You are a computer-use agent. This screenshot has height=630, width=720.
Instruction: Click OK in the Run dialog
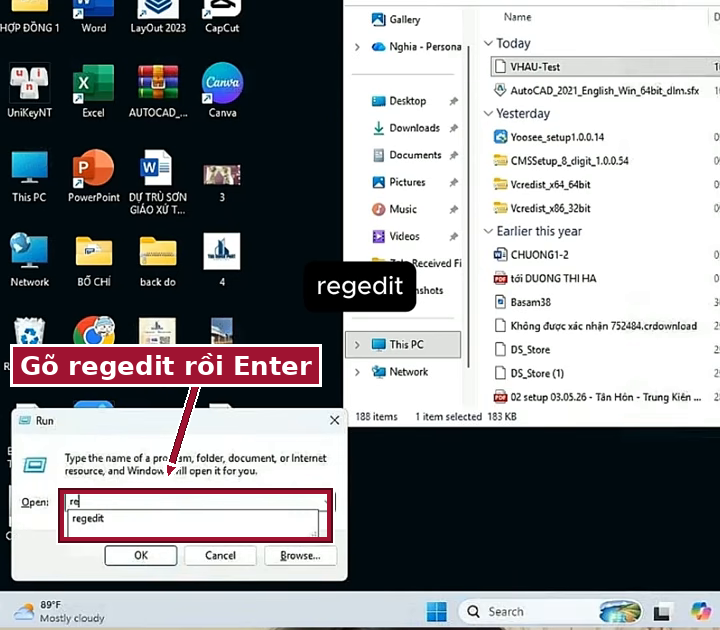point(141,556)
